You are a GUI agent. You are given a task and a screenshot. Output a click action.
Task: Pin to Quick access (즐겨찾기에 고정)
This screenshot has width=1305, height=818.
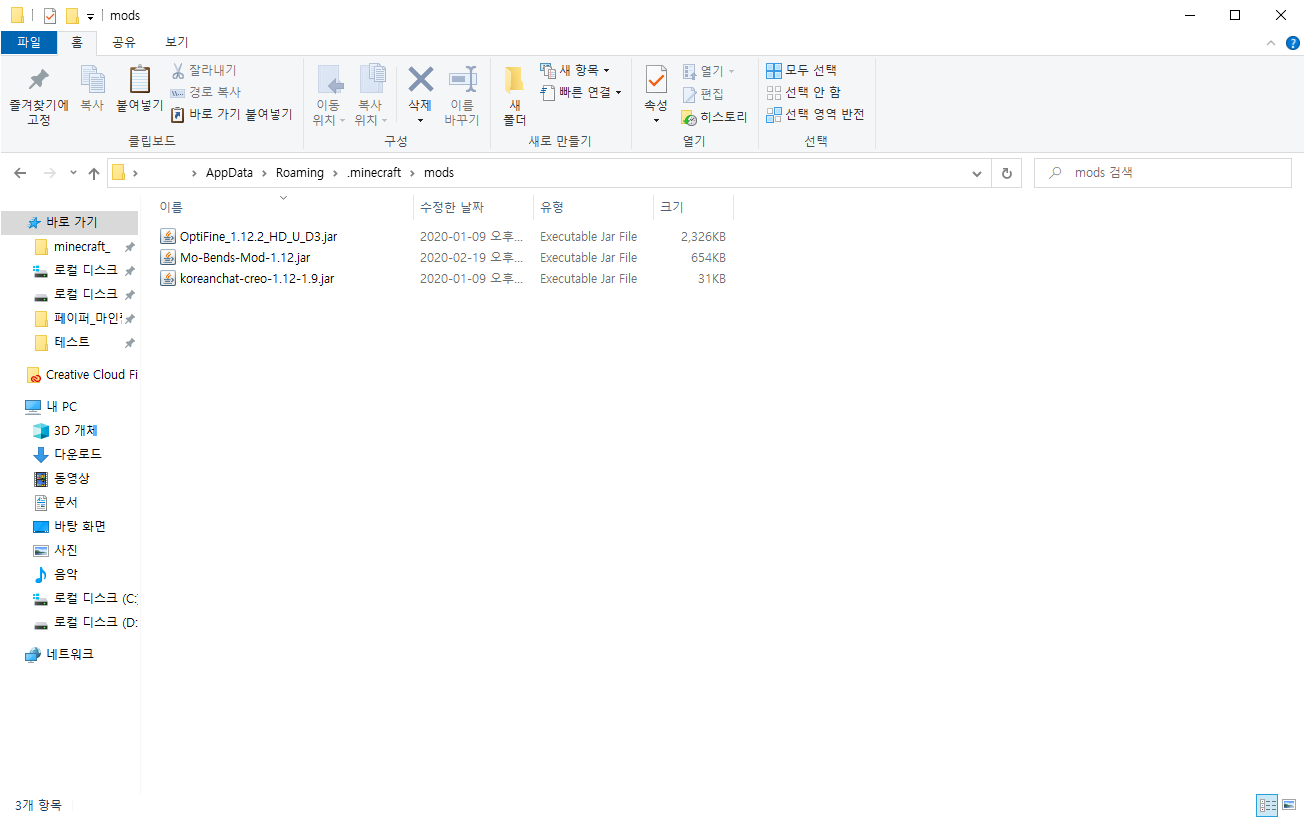click(38, 96)
